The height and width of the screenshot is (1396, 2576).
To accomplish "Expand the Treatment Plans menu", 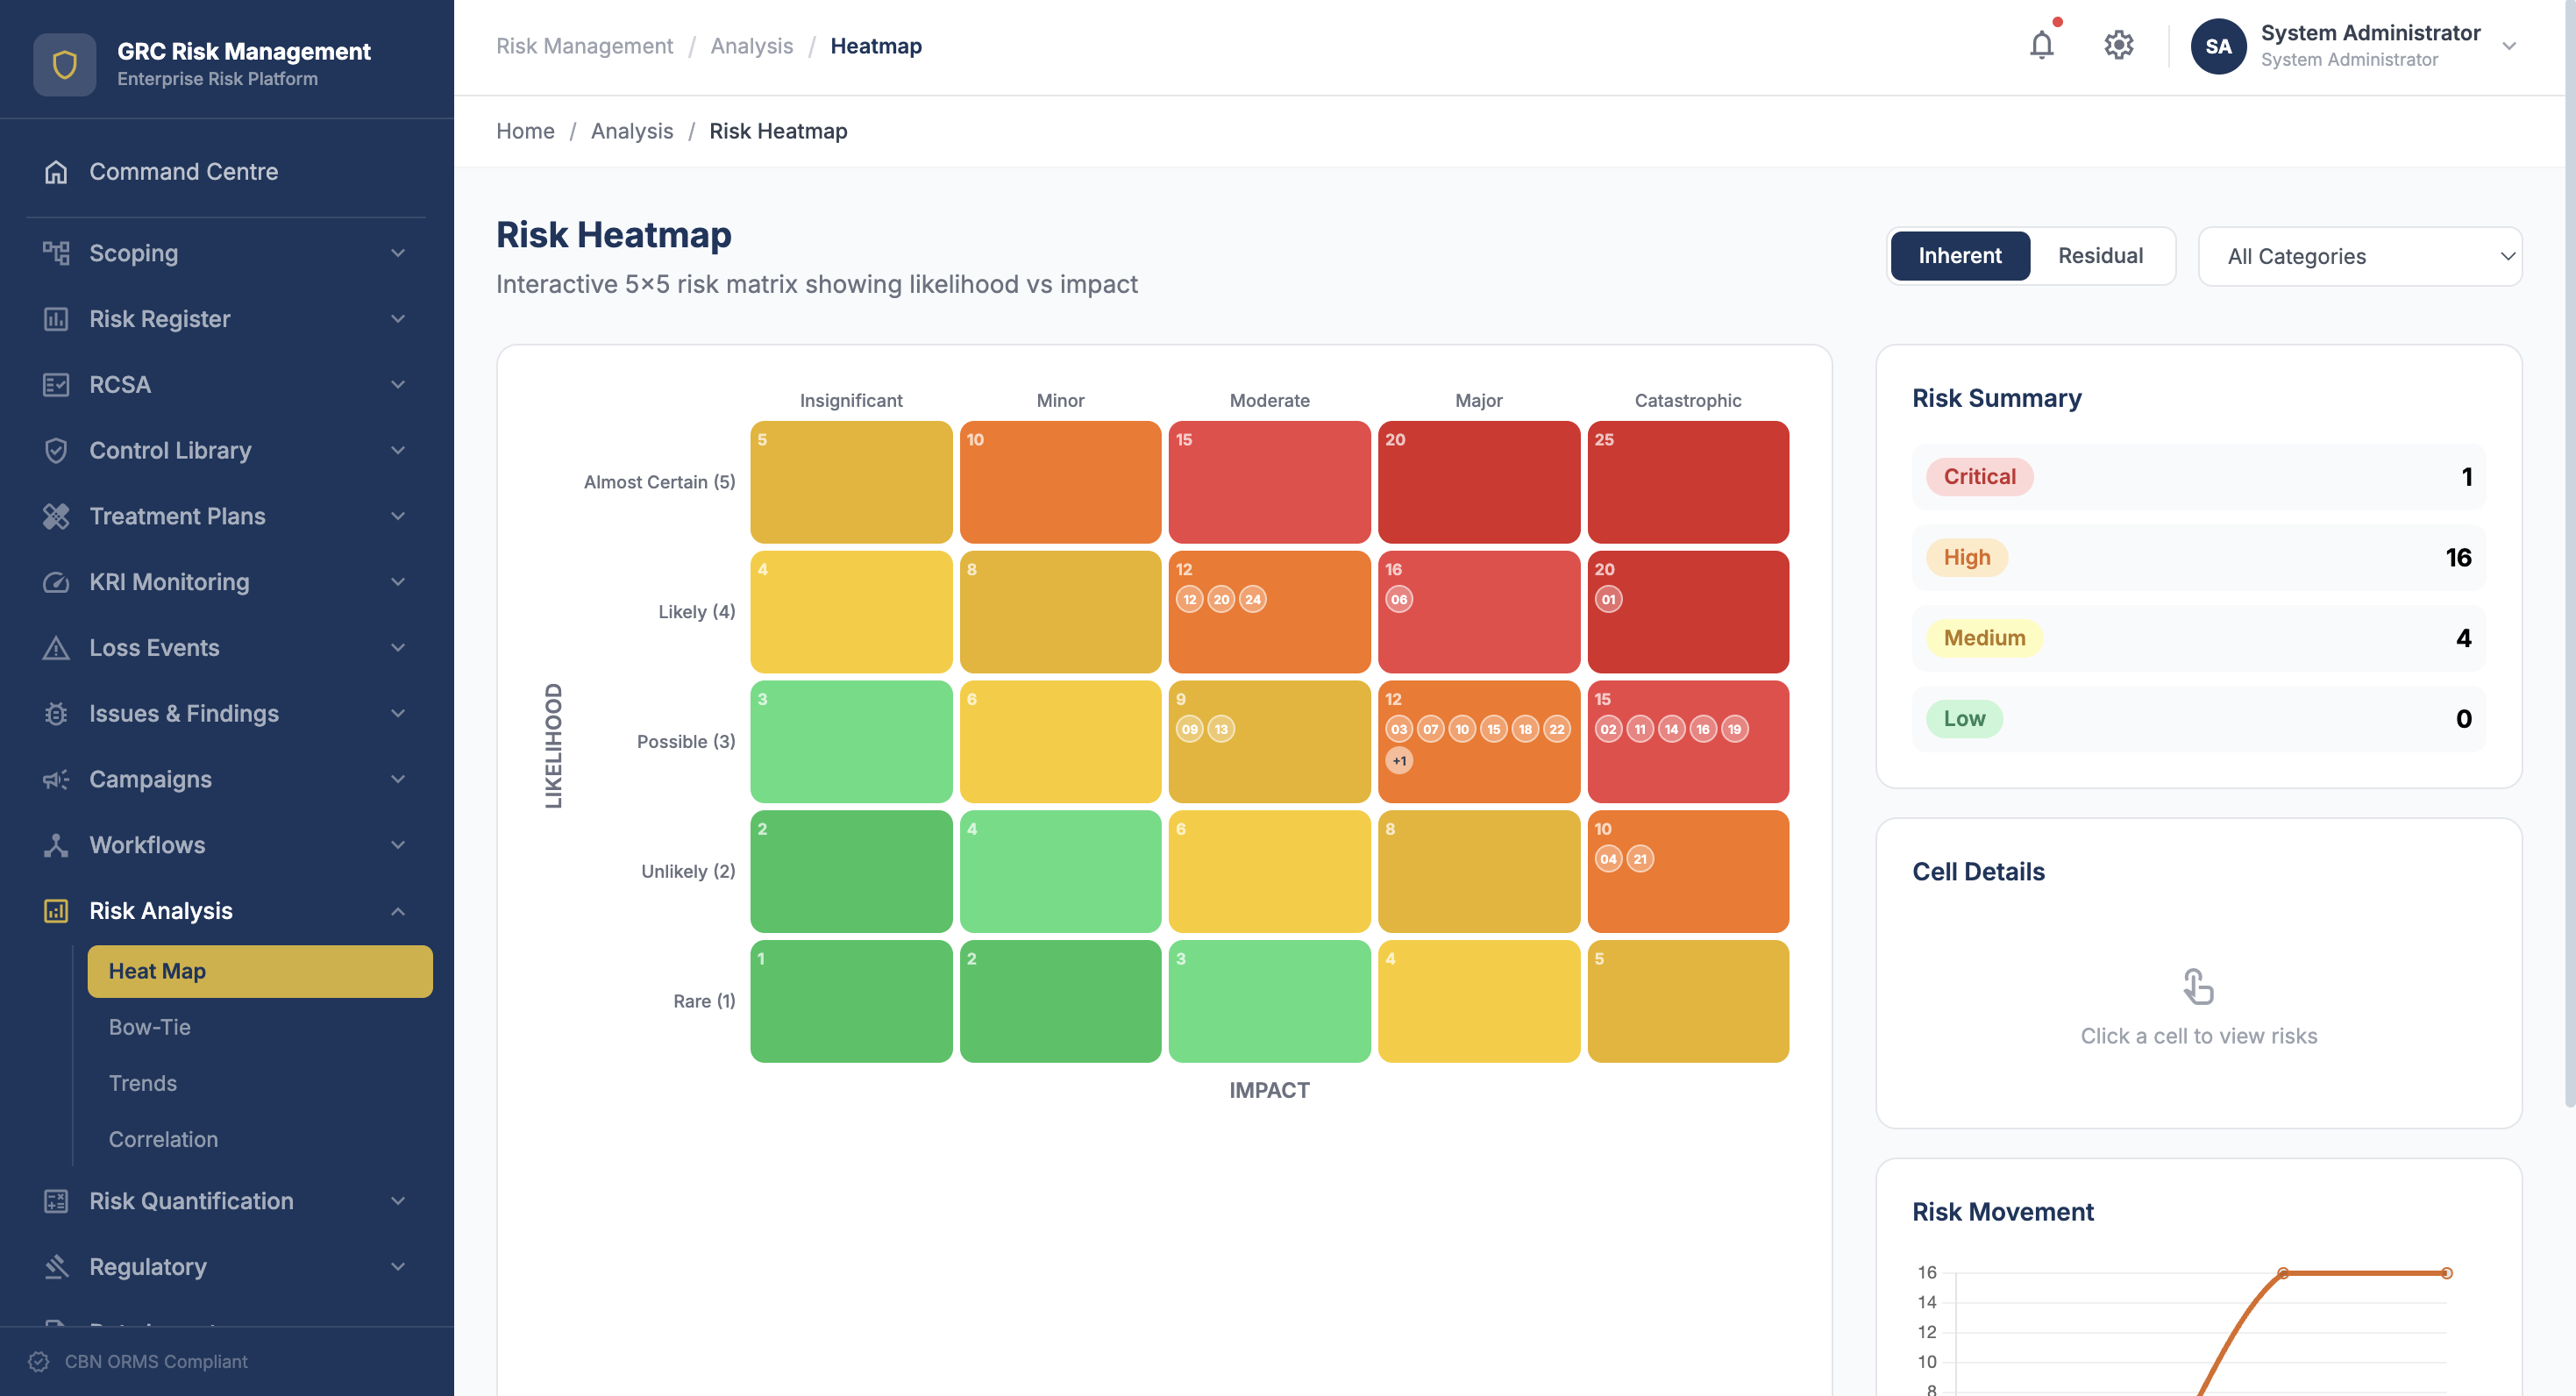I will click(x=178, y=516).
